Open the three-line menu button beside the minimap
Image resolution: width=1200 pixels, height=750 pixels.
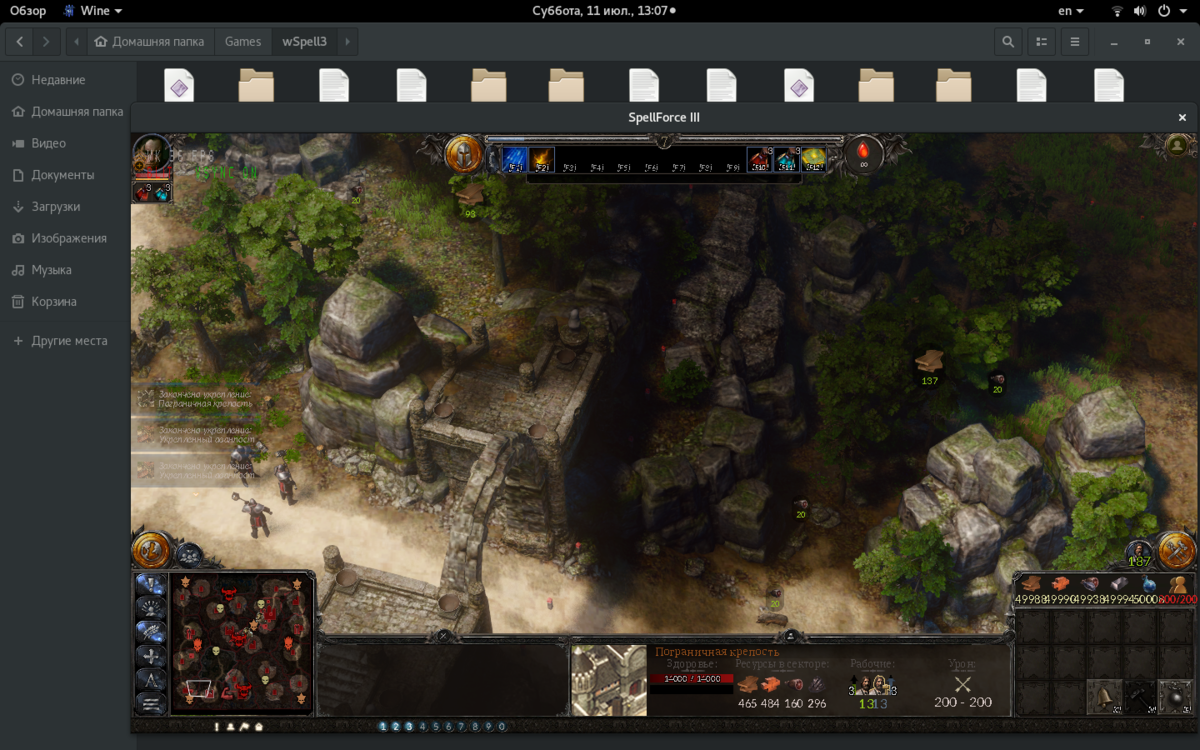pyautogui.click(x=151, y=704)
